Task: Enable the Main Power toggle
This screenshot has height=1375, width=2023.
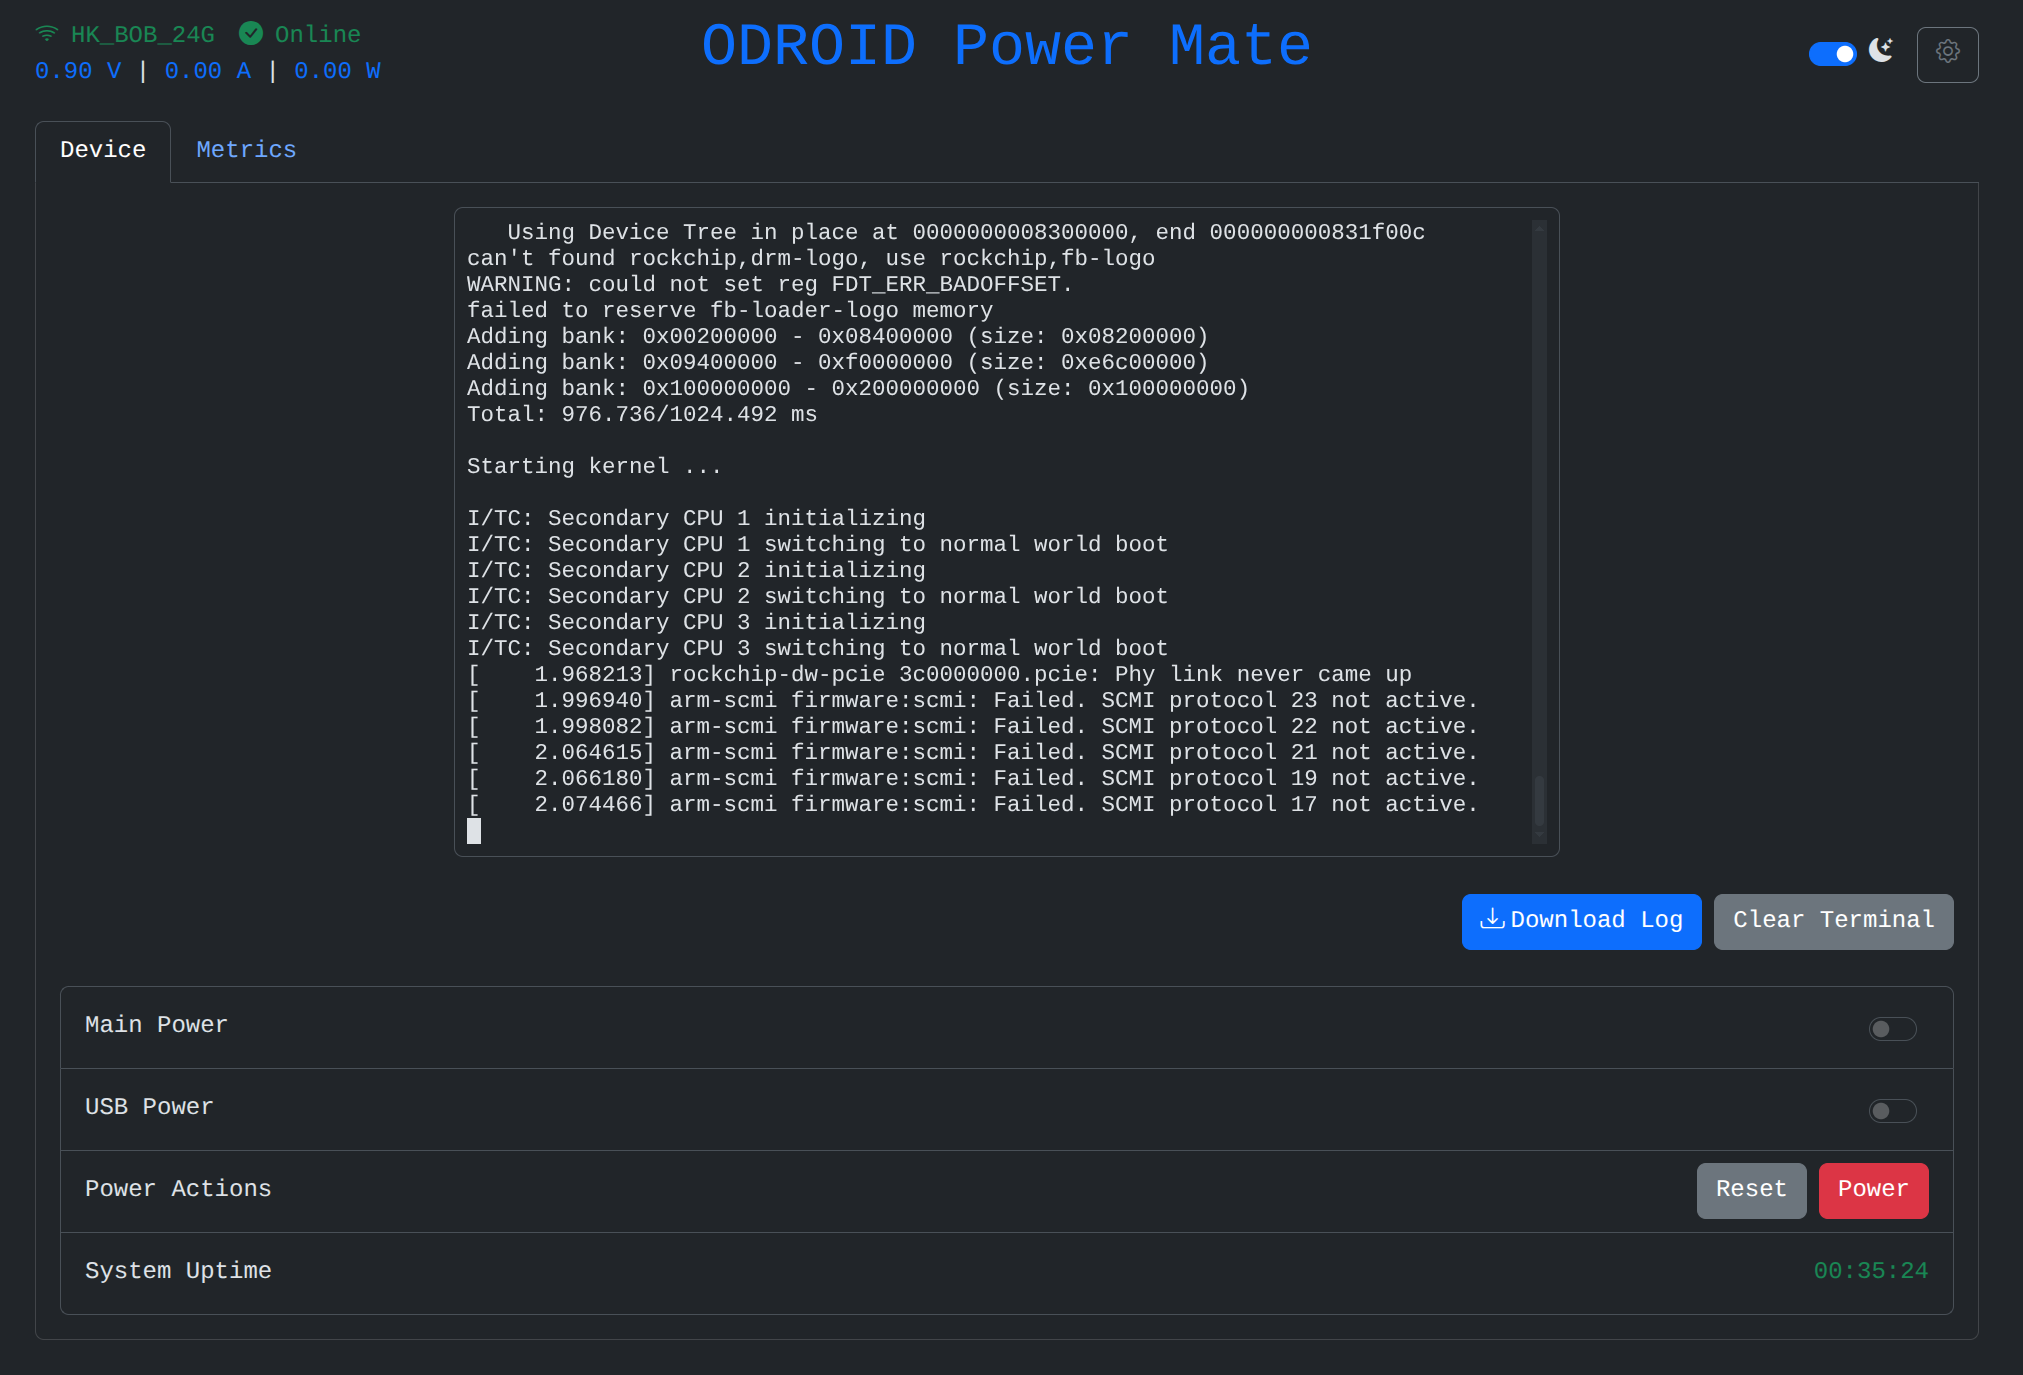Action: (x=1892, y=1028)
